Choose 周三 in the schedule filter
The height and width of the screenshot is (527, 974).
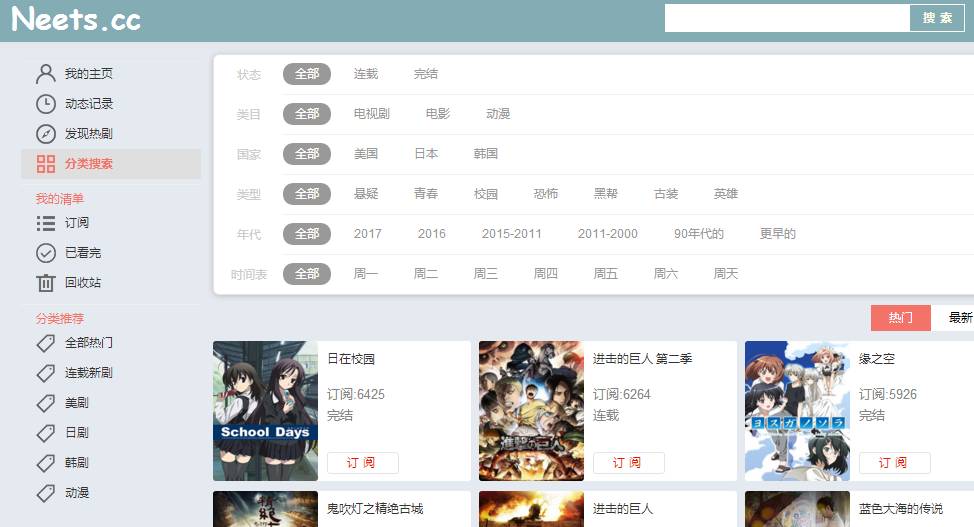coord(486,274)
